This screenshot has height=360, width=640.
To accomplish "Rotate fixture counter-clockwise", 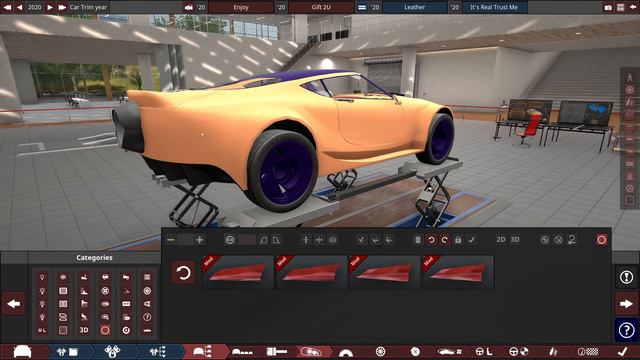I will pos(431,240).
